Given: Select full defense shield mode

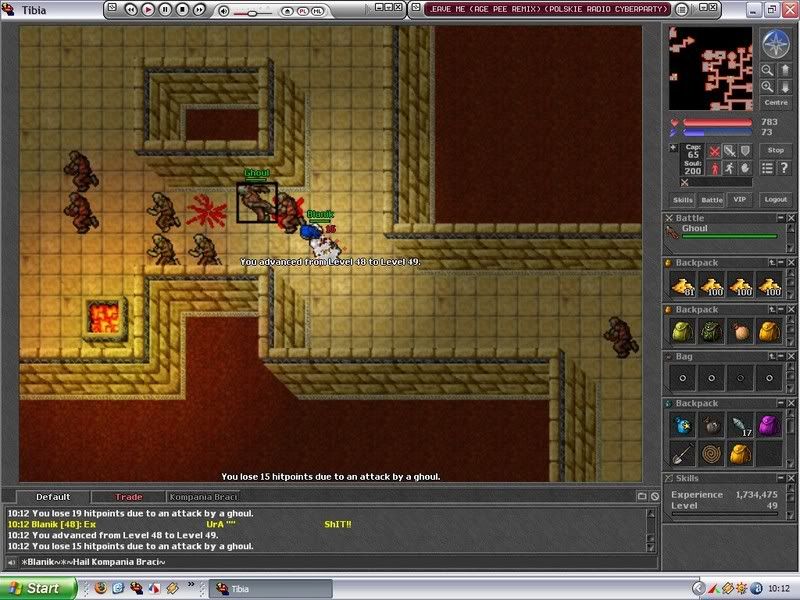Looking at the screenshot, I should pos(745,152).
